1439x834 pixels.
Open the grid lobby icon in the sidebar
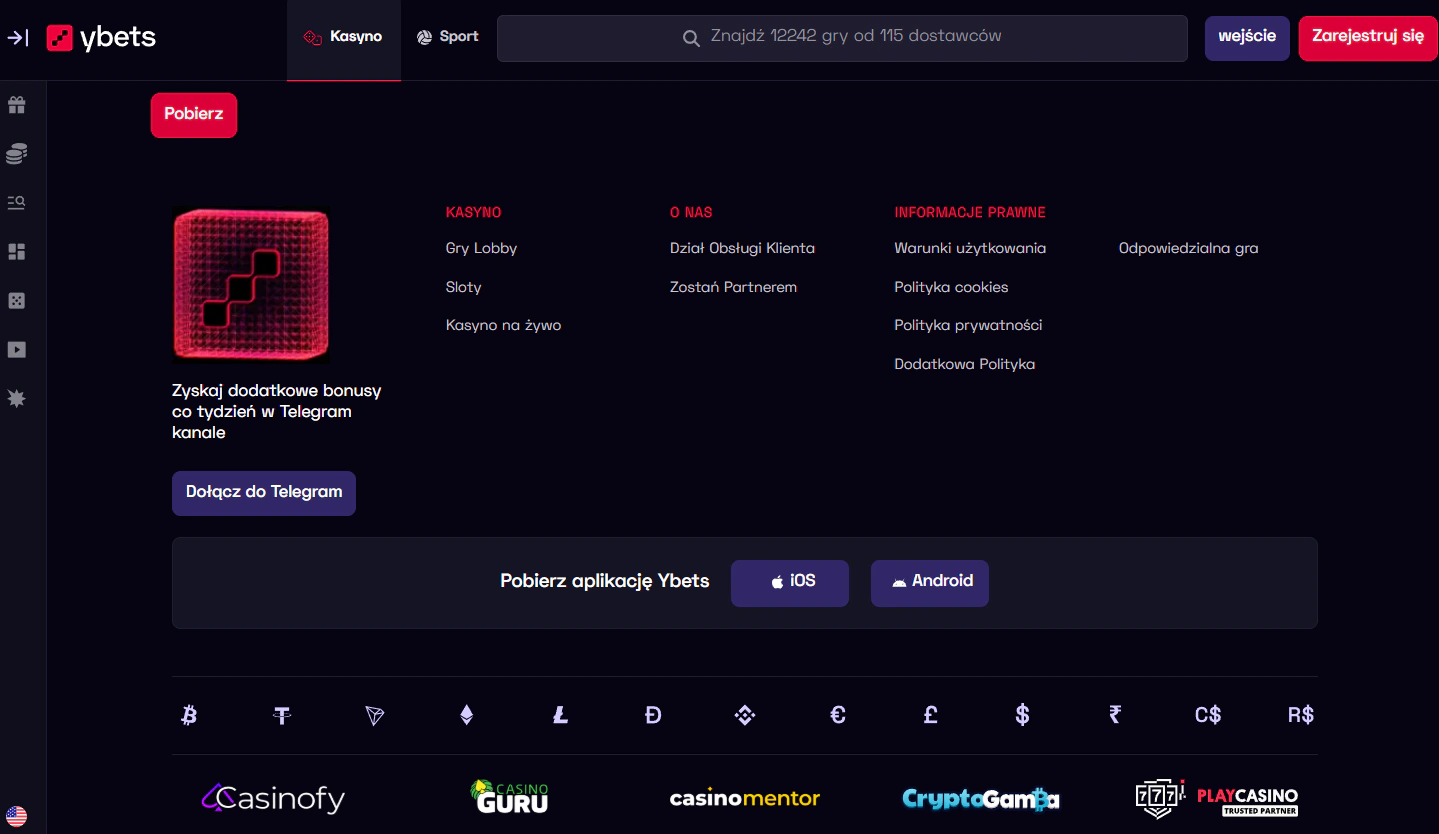(x=16, y=252)
